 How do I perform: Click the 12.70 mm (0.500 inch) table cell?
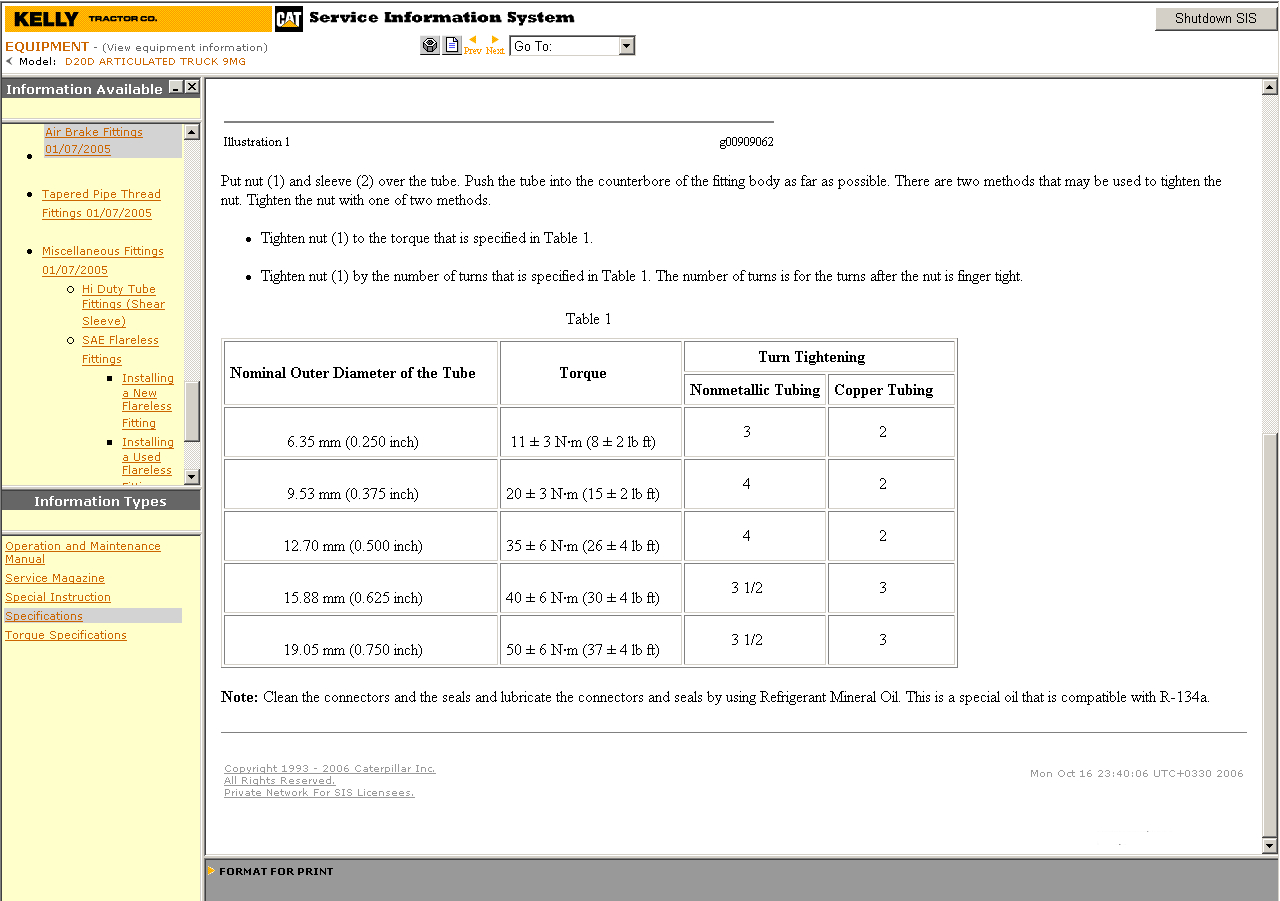[361, 536]
